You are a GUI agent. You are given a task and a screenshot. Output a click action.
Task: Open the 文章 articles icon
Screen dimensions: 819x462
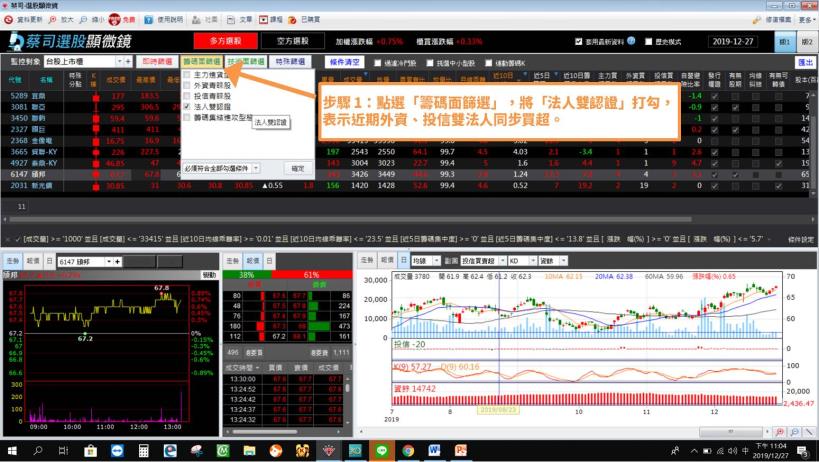[231, 20]
